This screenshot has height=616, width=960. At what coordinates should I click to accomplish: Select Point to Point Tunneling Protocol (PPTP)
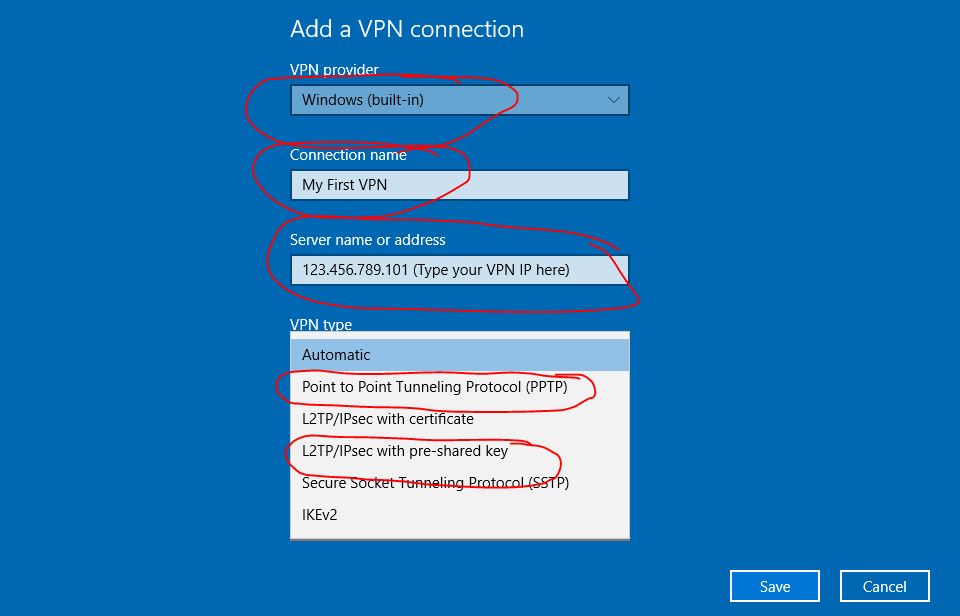pos(460,387)
